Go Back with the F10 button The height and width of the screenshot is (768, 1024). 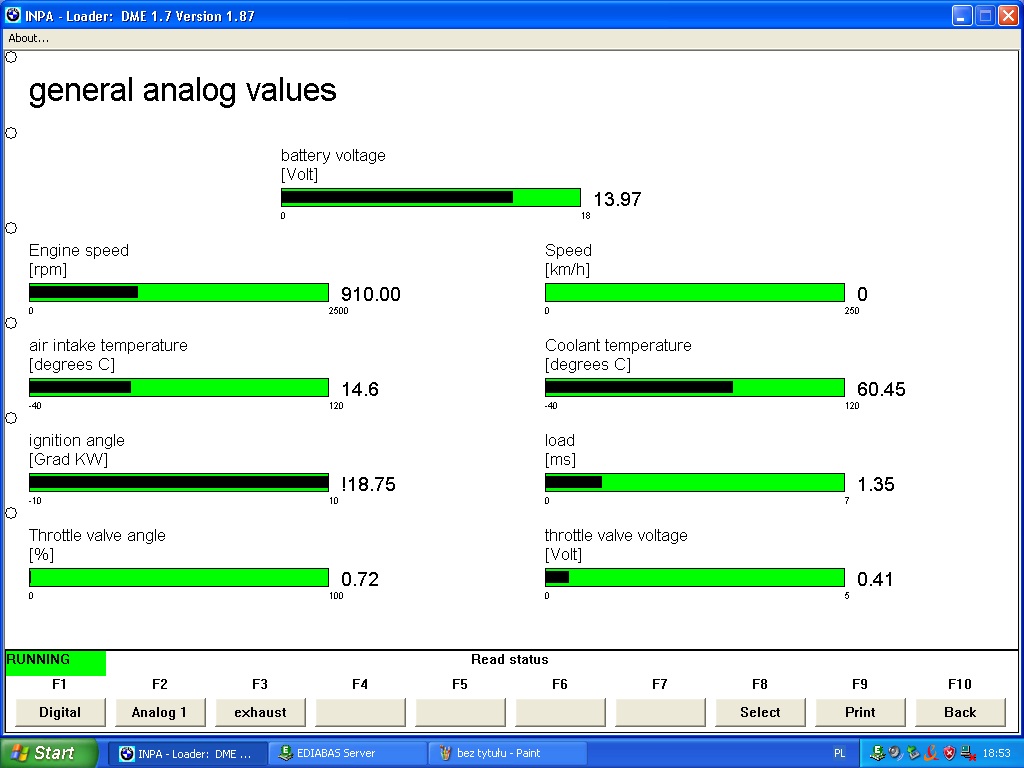pyautogui.click(x=960, y=712)
